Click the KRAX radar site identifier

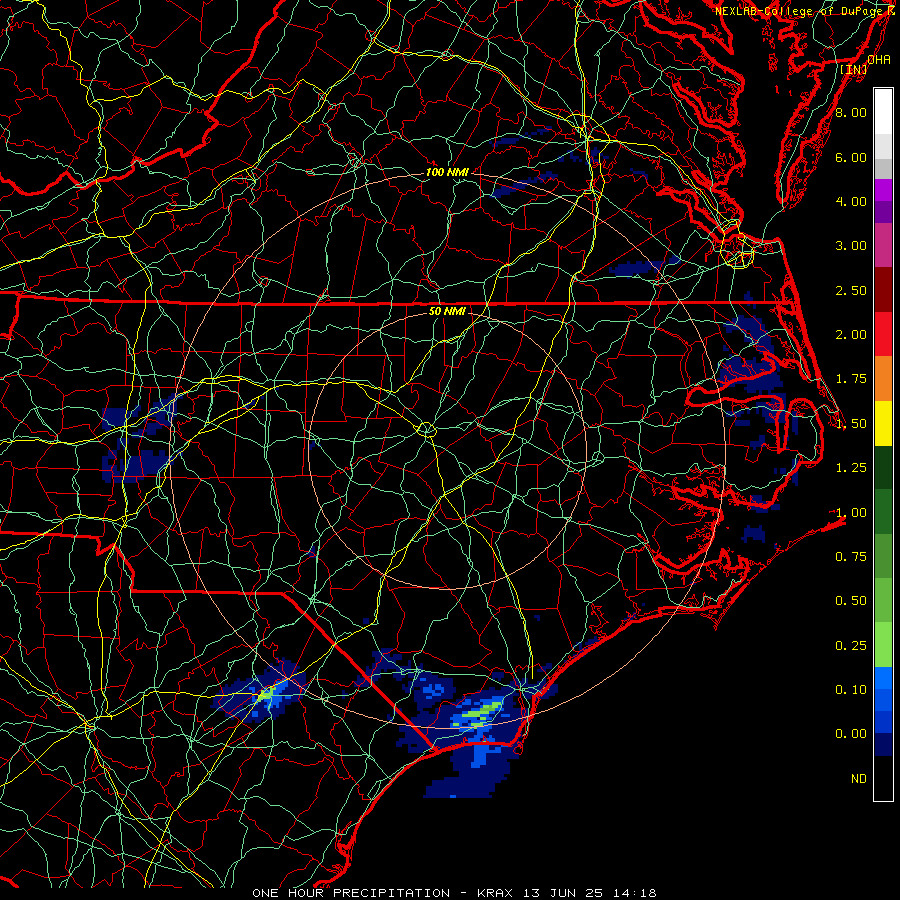click(495, 893)
